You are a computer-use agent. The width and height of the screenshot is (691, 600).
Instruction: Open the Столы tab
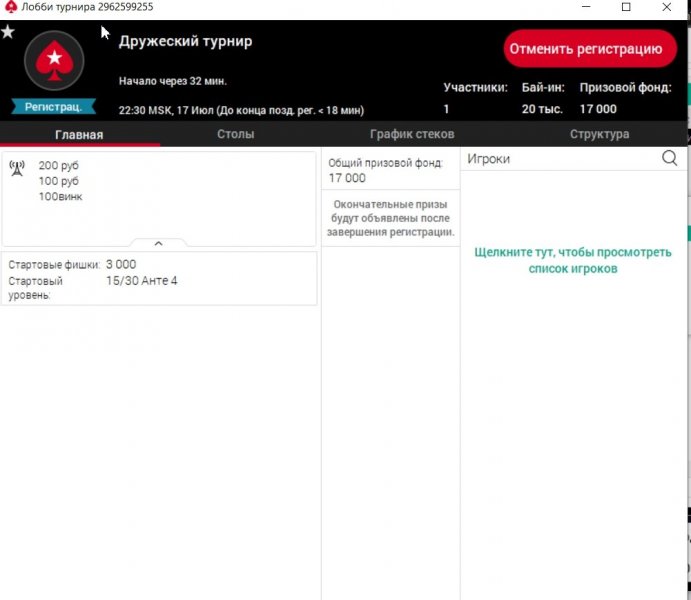point(235,134)
